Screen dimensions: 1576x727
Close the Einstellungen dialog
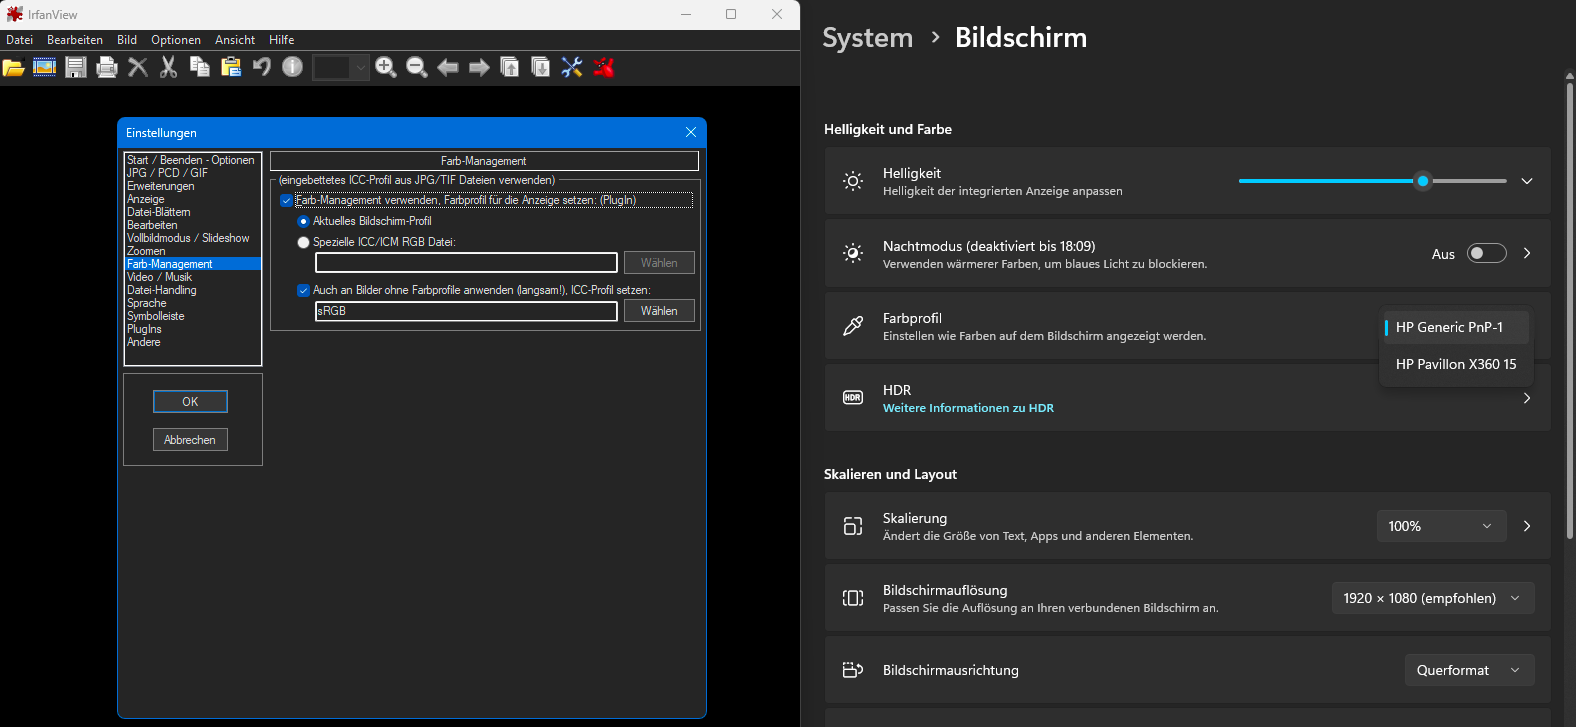(x=690, y=132)
